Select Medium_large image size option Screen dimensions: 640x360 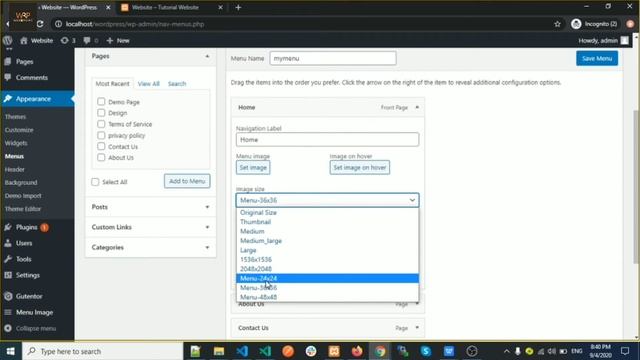pos(327,241)
